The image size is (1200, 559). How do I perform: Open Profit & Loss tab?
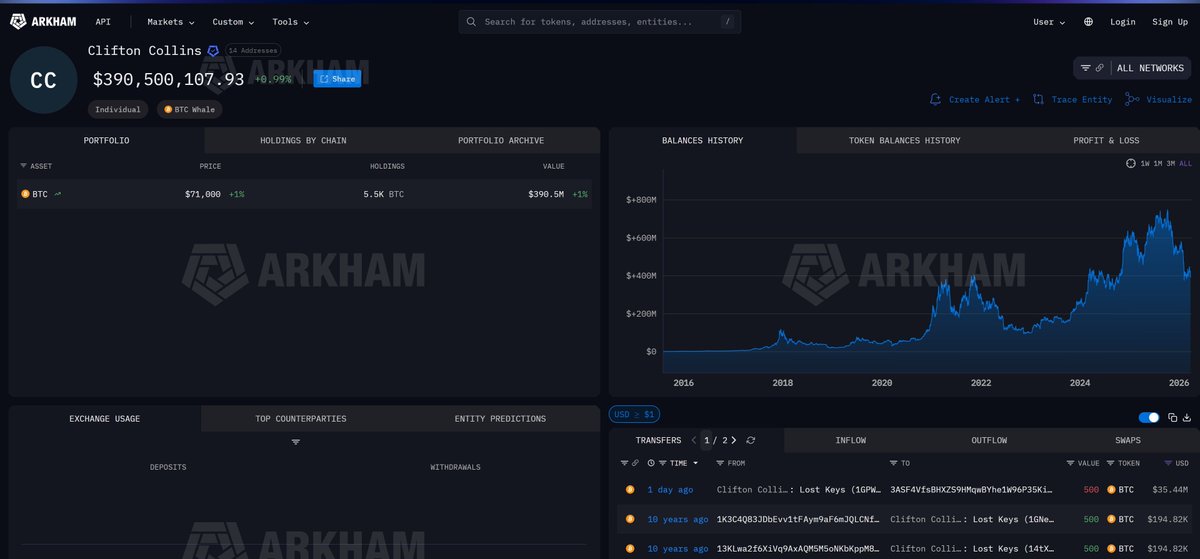[1108, 140]
